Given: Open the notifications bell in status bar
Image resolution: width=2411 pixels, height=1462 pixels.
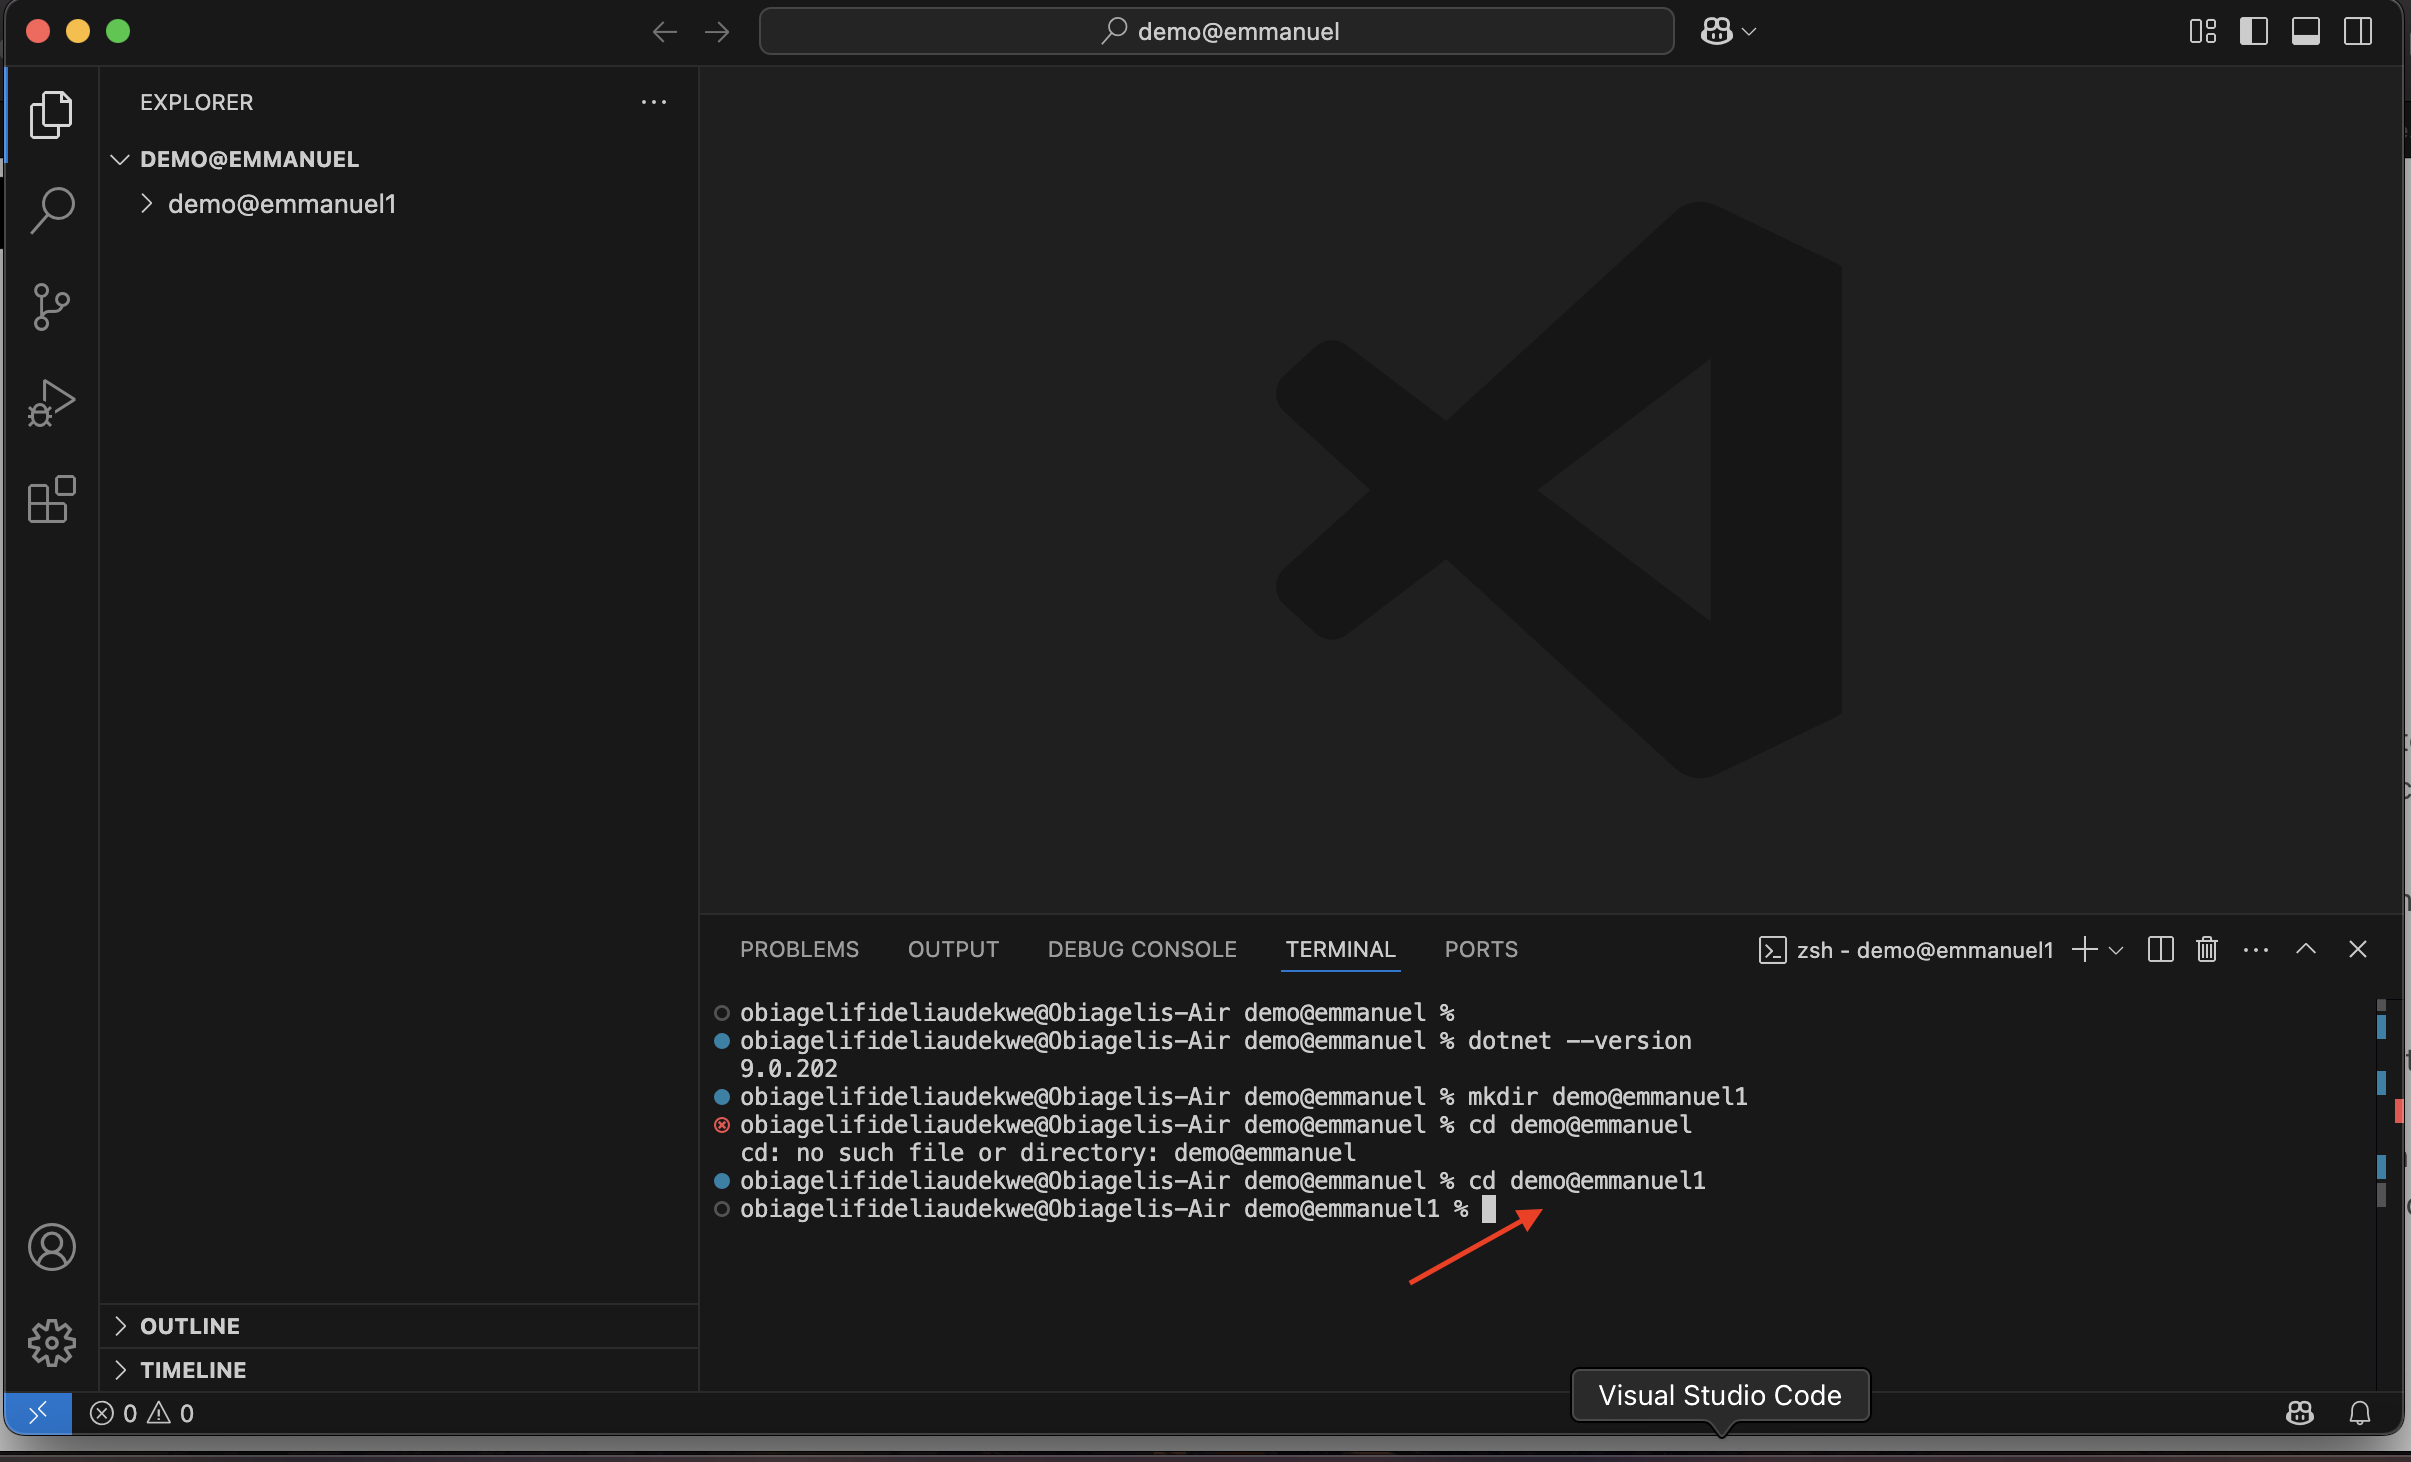Looking at the screenshot, I should point(2359,1413).
